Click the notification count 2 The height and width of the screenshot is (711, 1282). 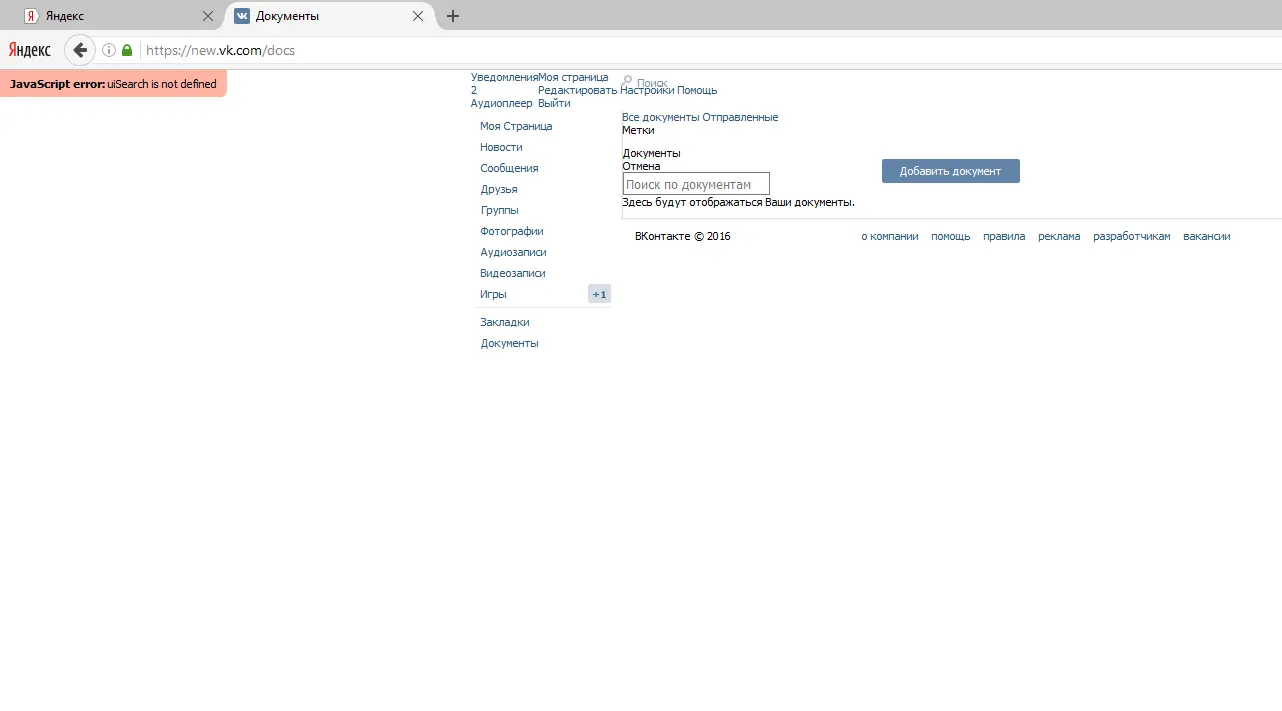474,90
